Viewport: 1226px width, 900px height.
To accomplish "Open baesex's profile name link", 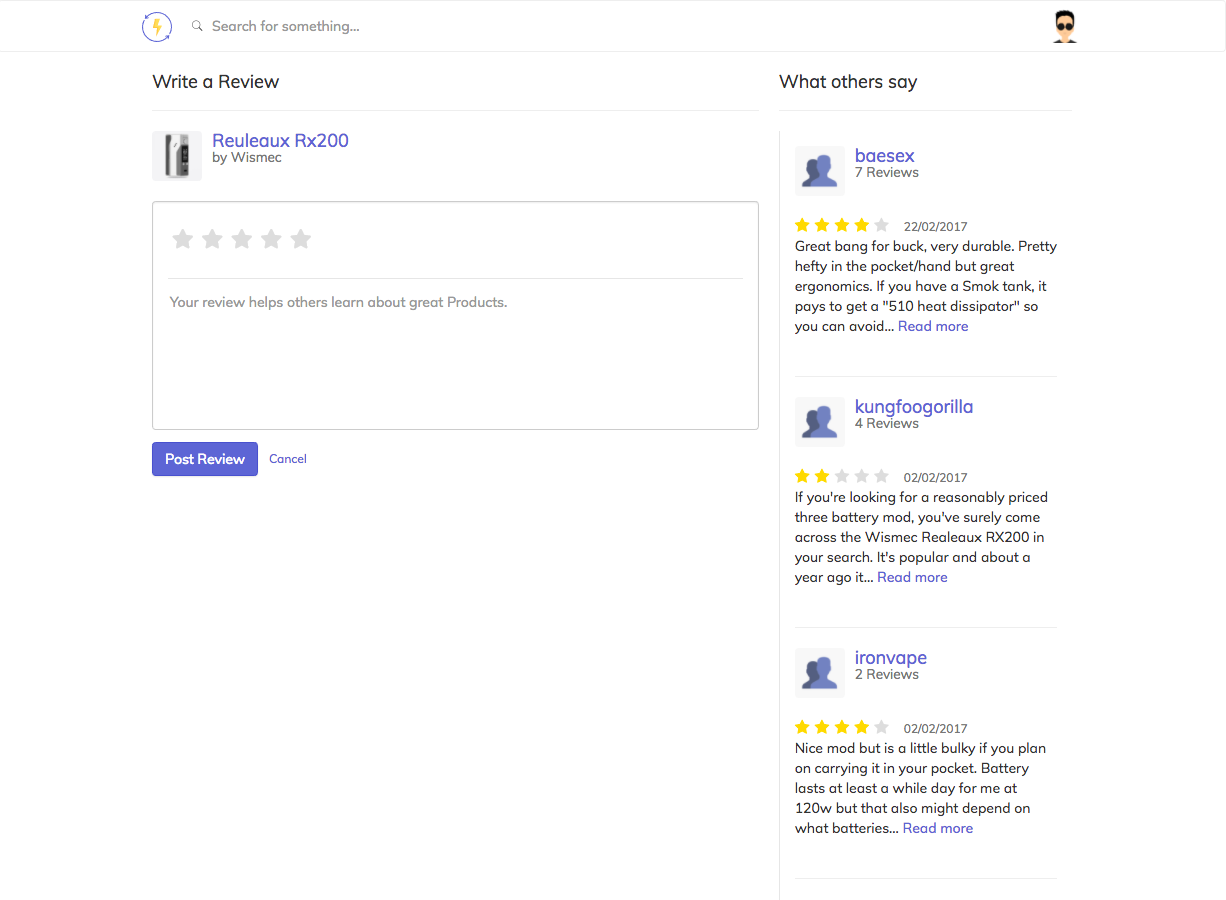I will (x=885, y=156).
